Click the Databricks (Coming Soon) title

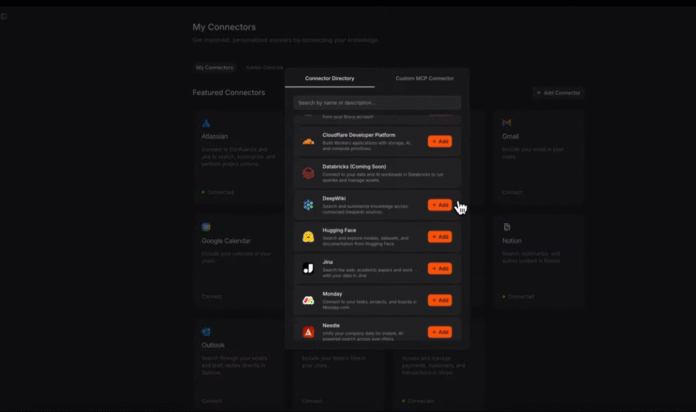354,166
